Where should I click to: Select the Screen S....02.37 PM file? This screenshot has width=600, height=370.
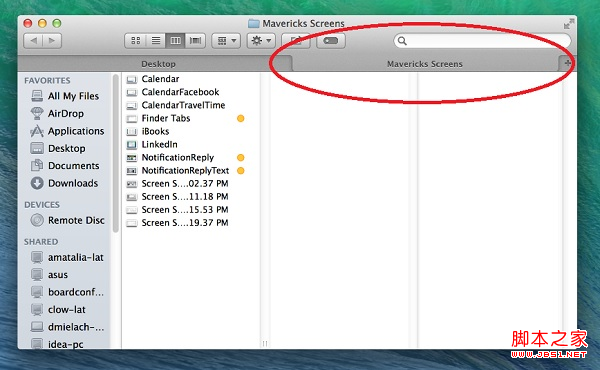pyautogui.click(x=184, y=184)
